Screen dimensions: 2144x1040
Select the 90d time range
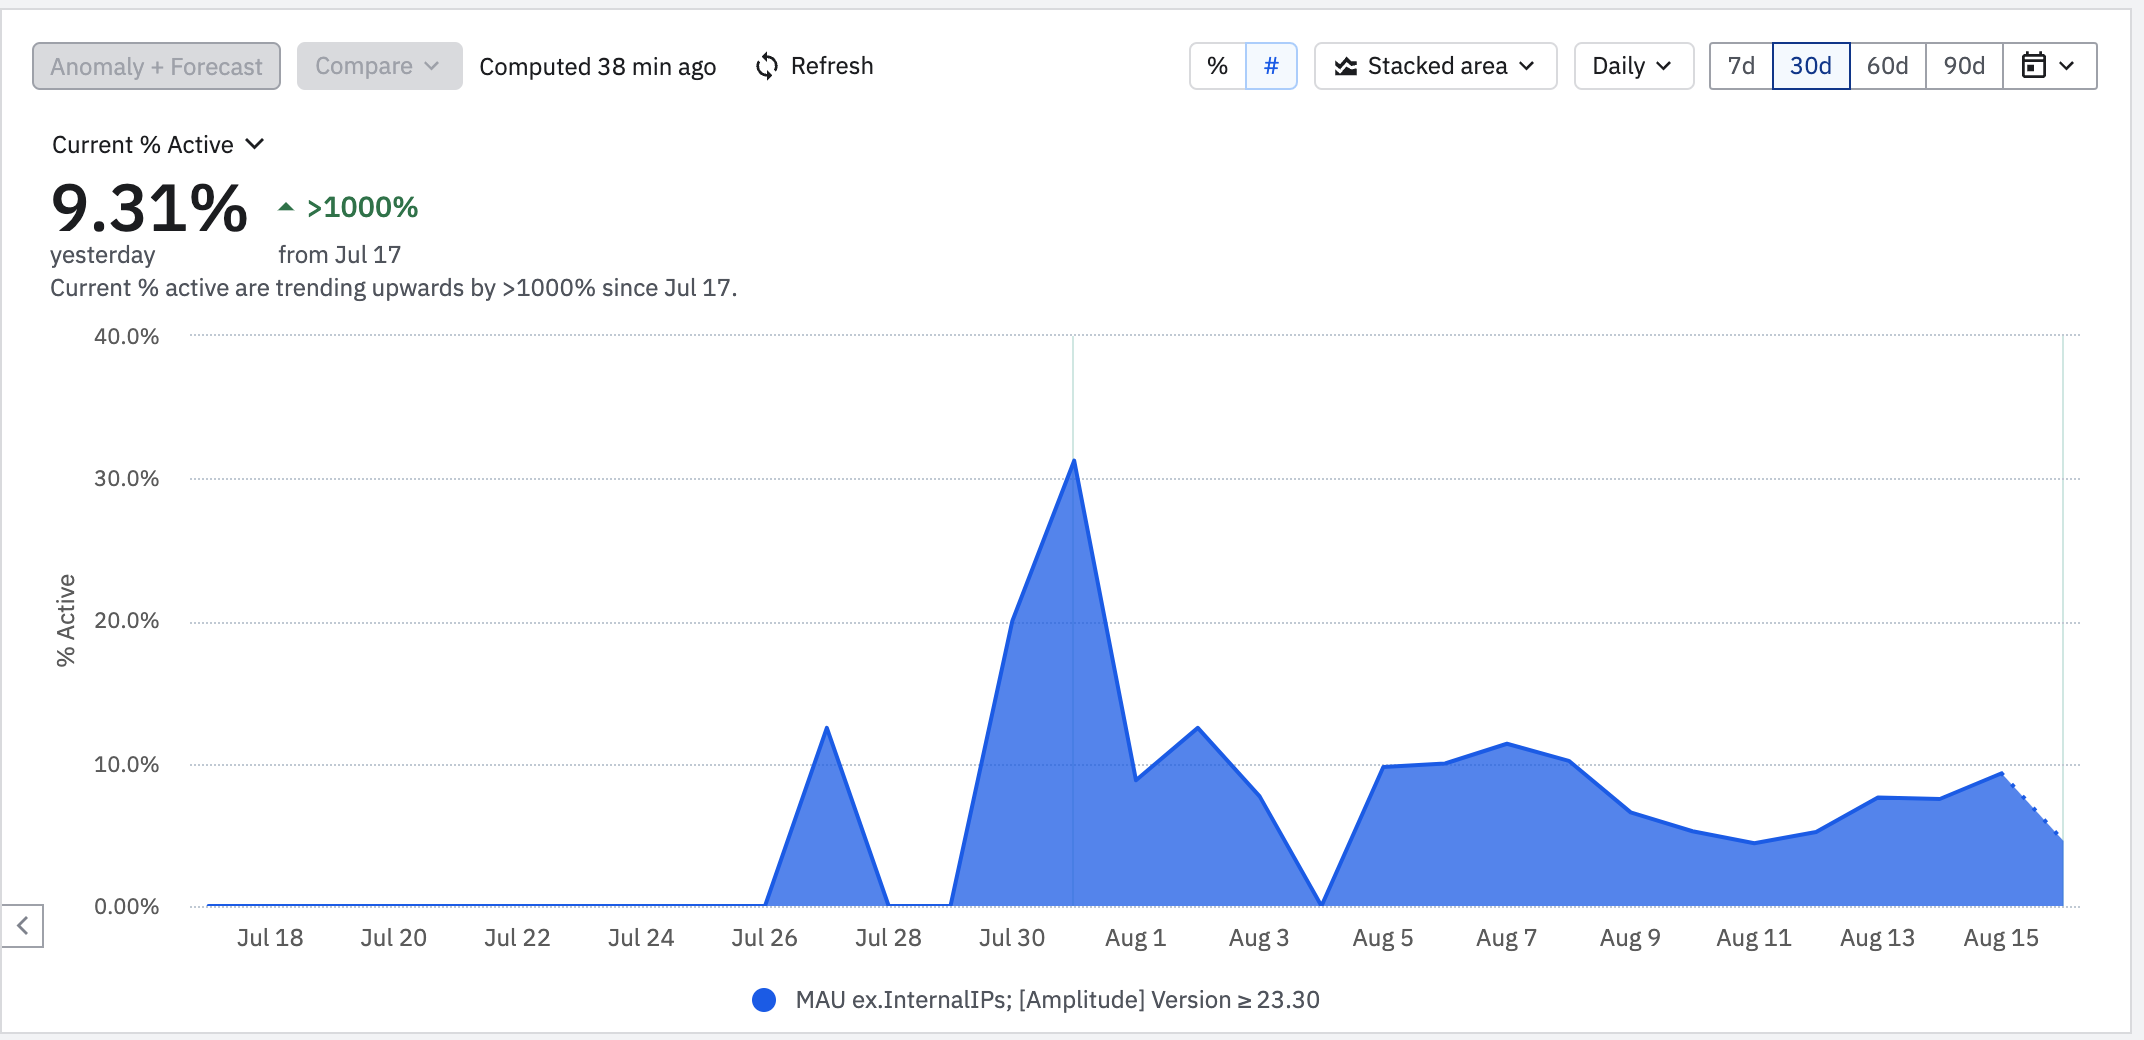[1964, 66]
